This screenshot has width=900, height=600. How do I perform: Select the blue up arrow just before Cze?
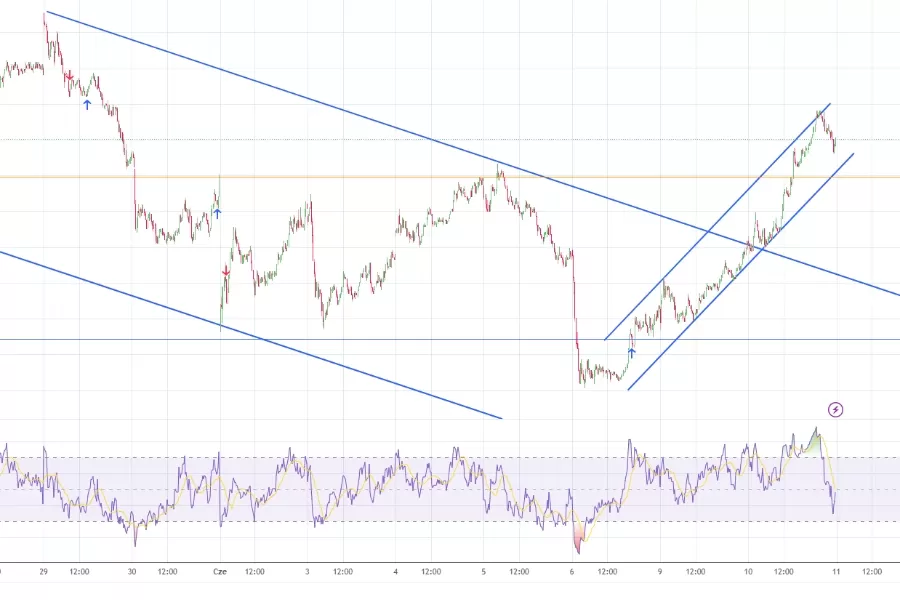[217, 214]
